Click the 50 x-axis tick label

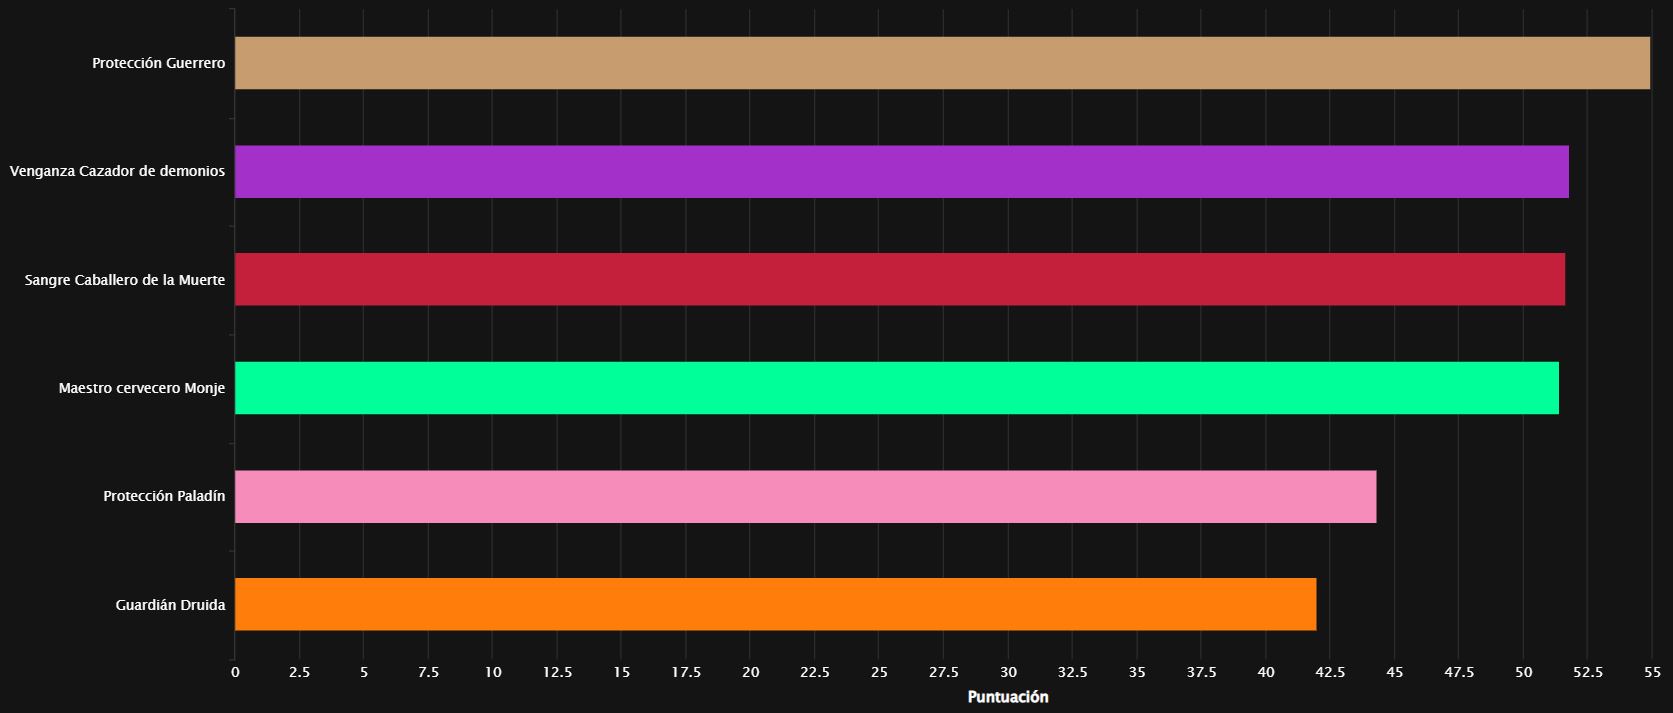(x=1523, y=672)
